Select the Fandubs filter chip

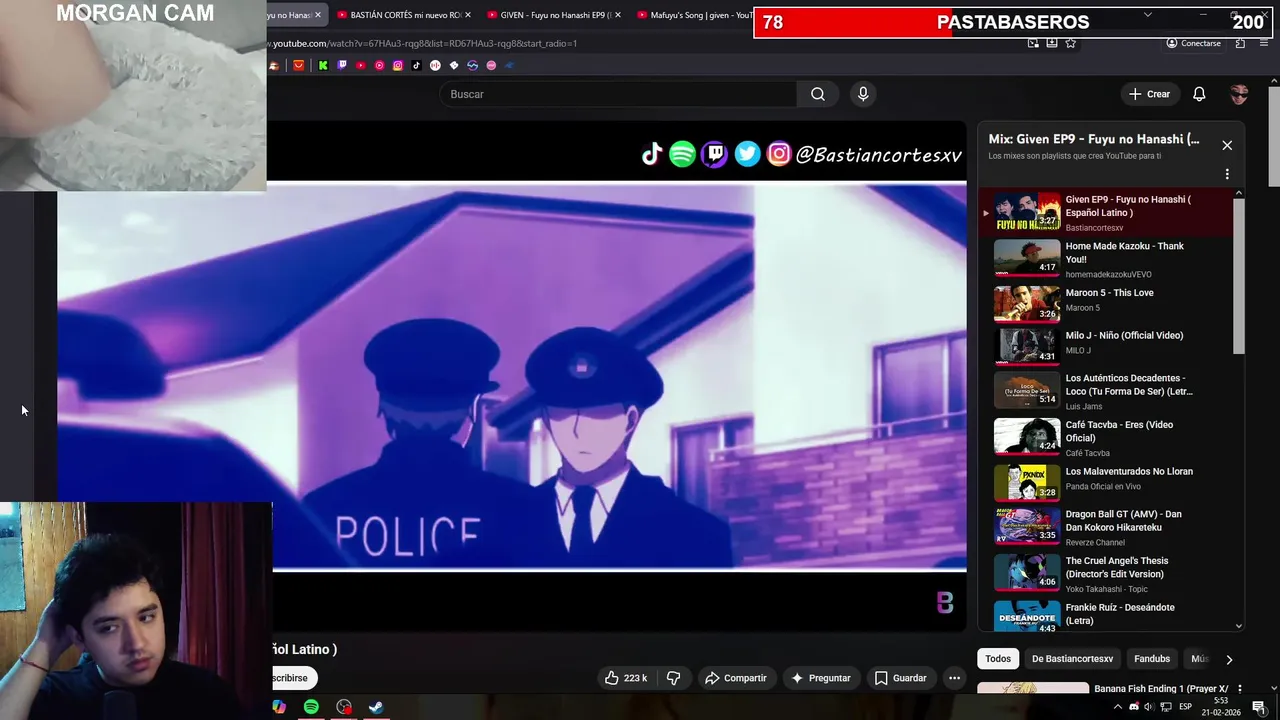tap(1152, 659)
